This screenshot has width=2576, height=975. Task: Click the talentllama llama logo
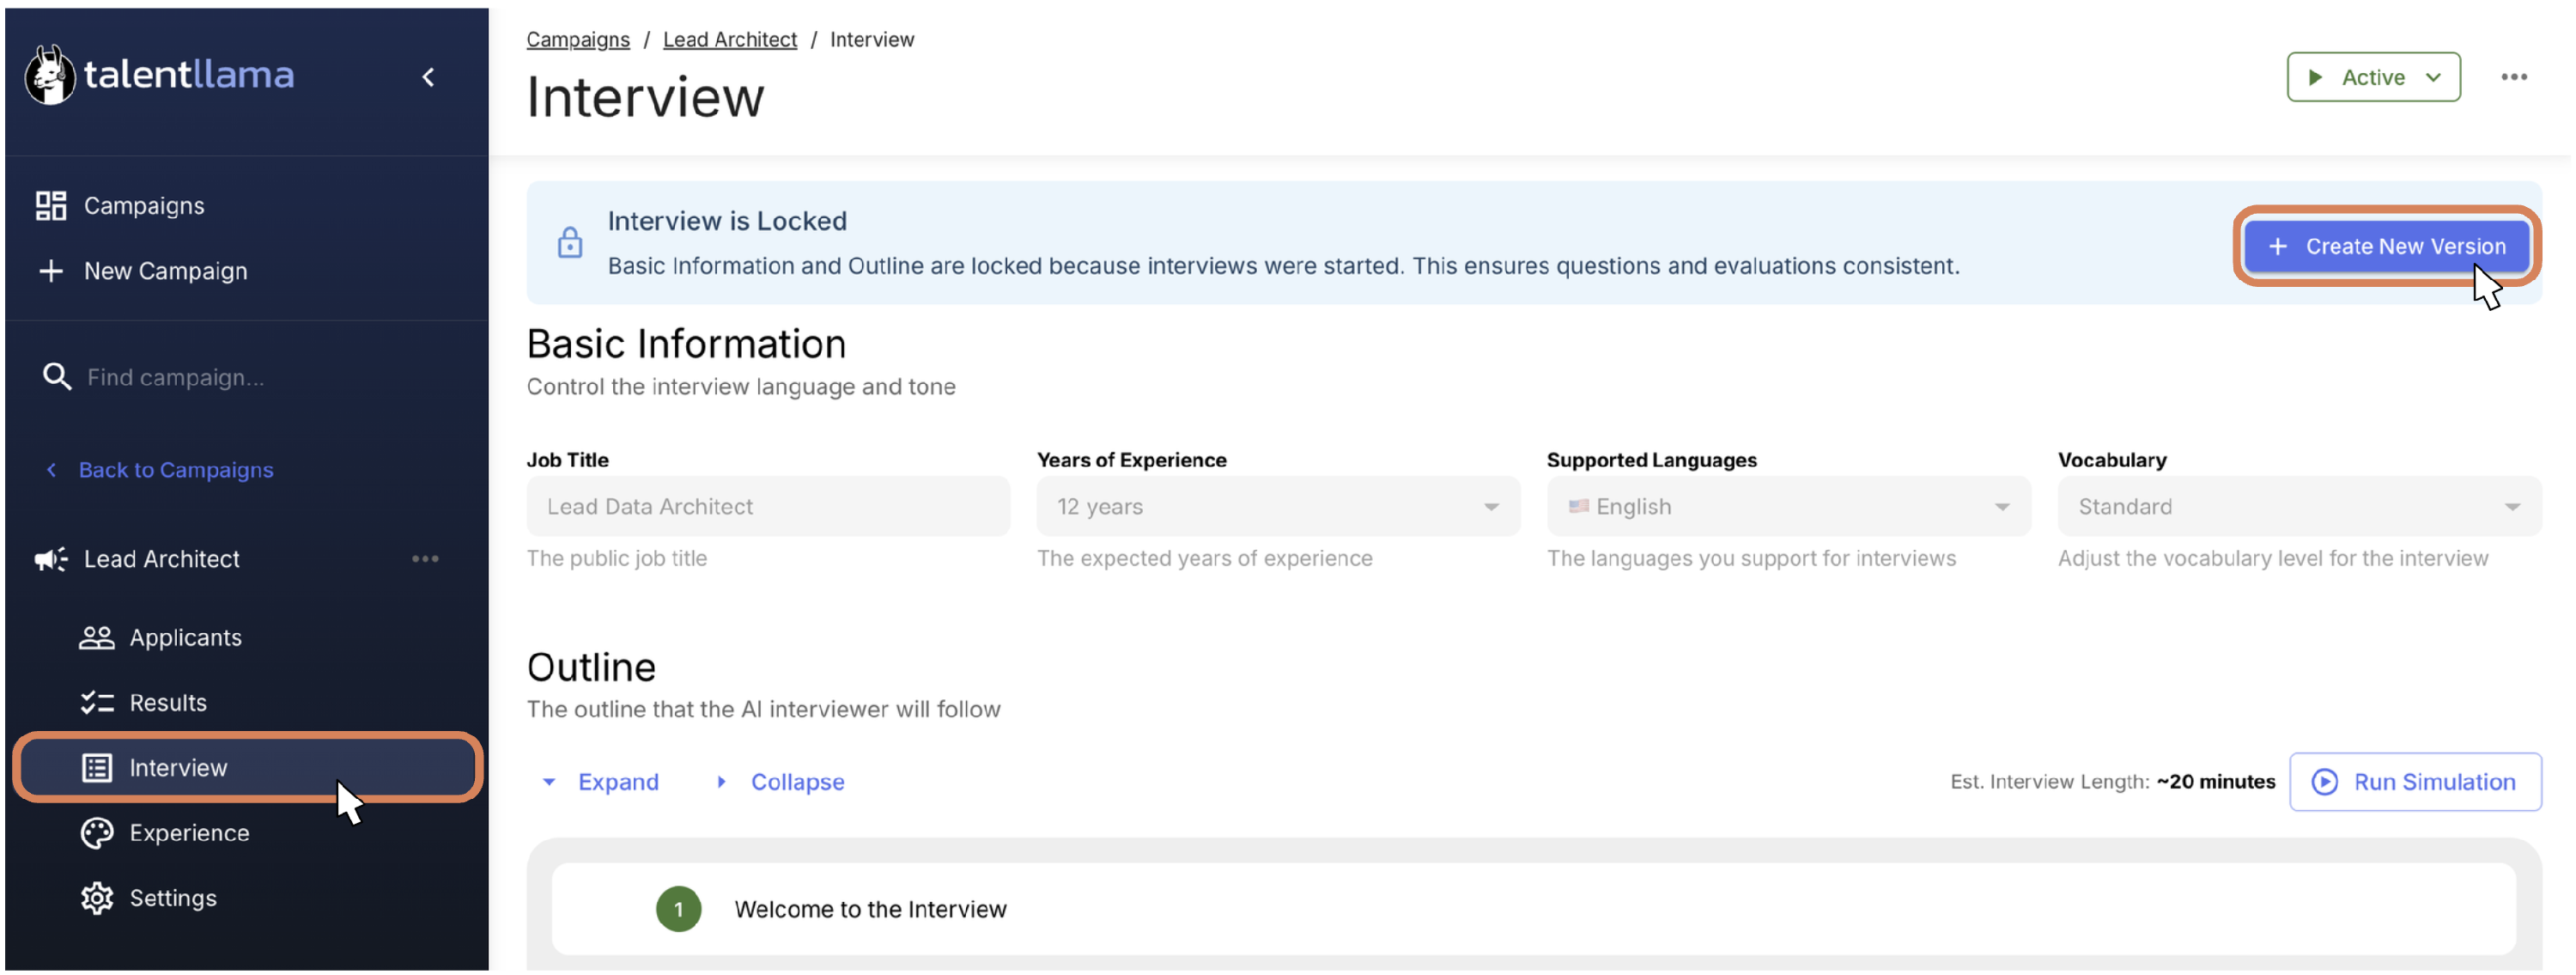pyautogui.click(x=49, y=75)
